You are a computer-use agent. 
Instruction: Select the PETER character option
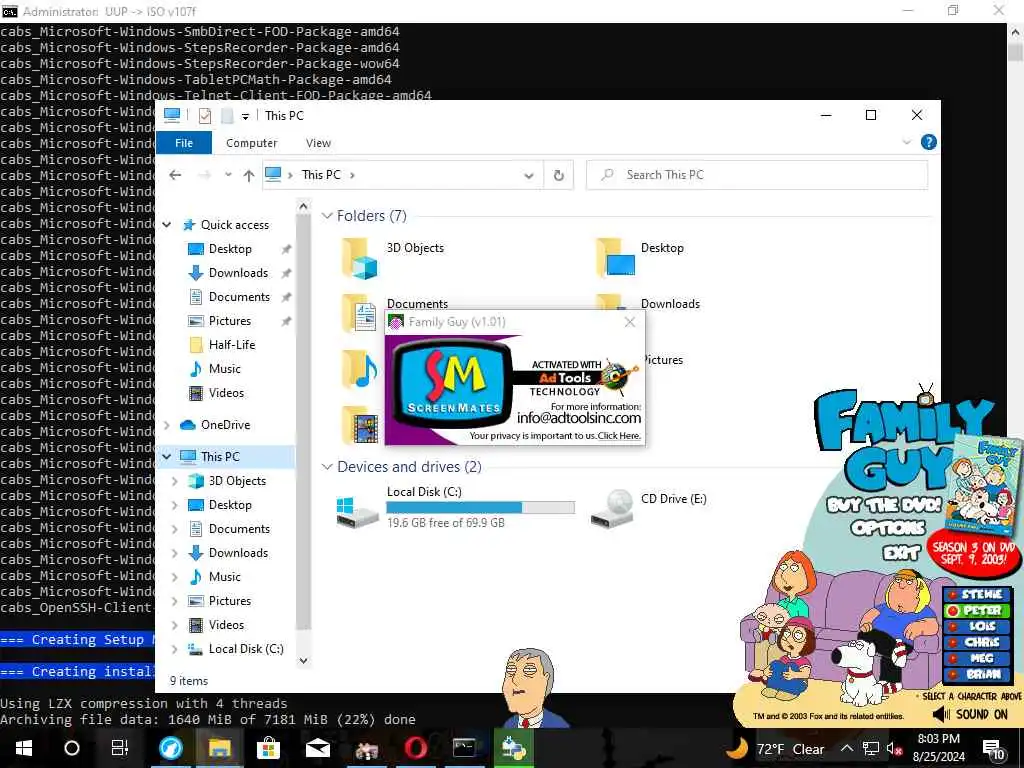coord(976,611)
